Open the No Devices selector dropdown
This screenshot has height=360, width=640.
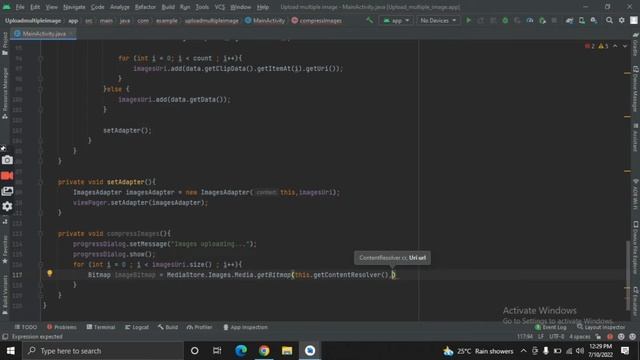[438, 20]
